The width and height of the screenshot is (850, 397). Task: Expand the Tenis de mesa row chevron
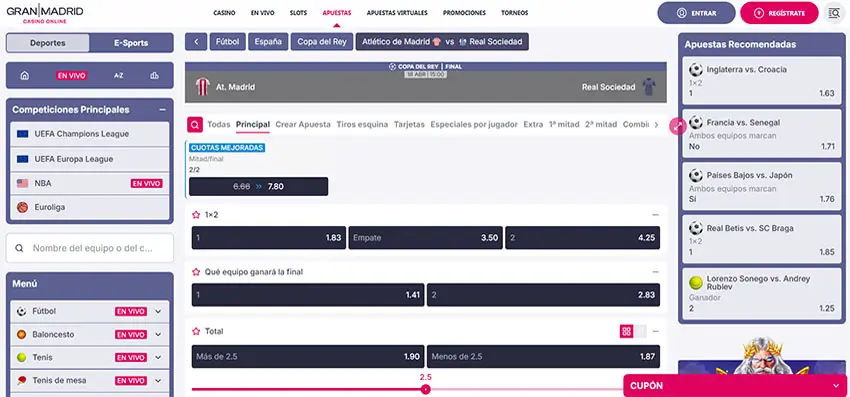[x=158, y=381]
